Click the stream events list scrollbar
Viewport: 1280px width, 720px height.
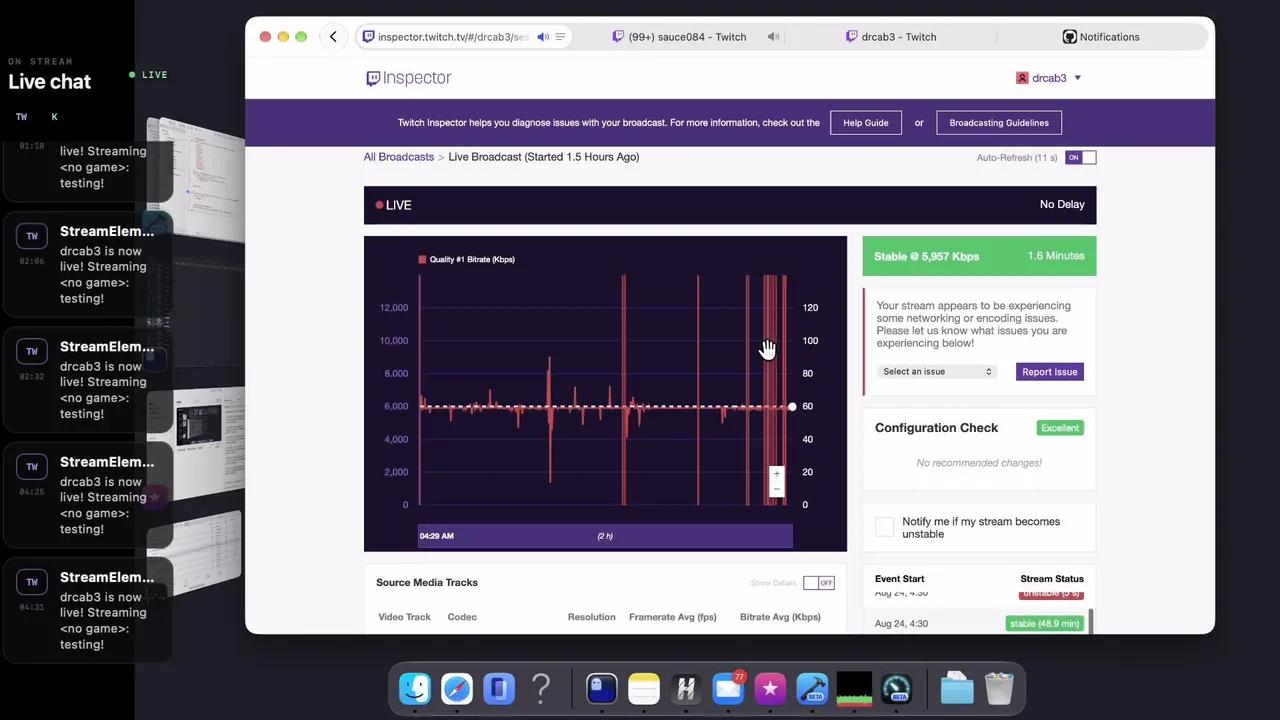coord(1090,620)
